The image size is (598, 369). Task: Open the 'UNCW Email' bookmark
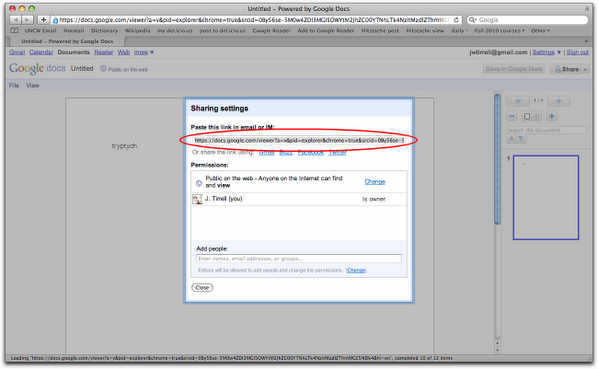(40, 30)
